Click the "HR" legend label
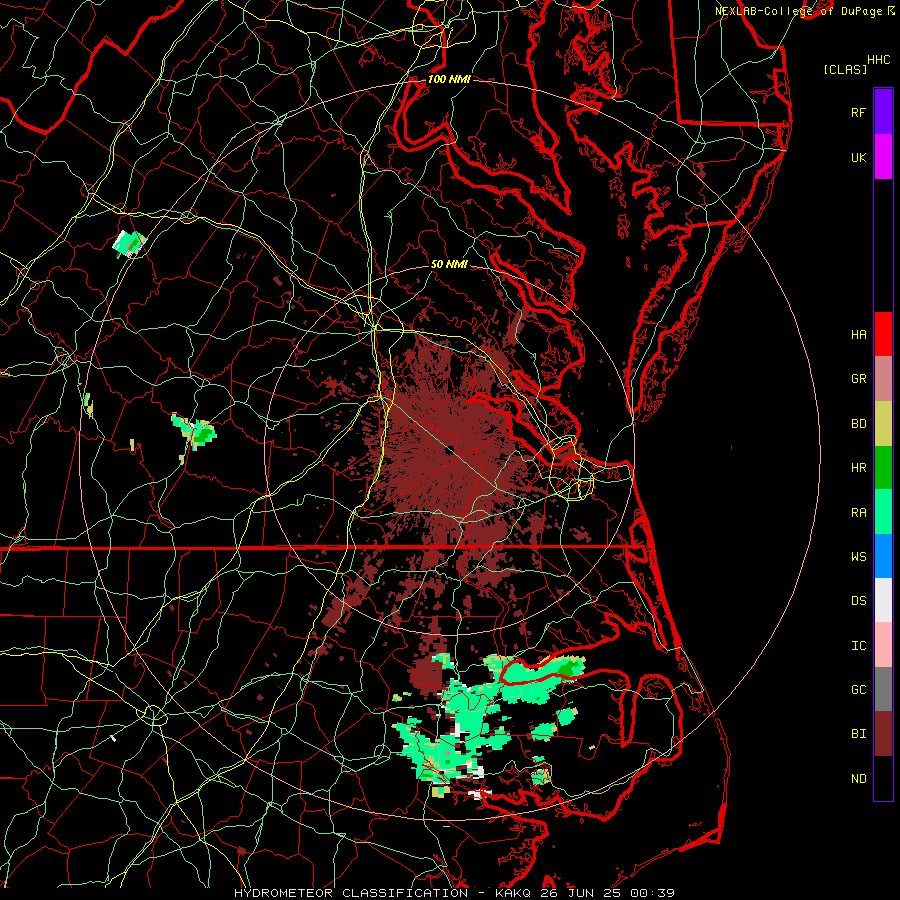900x900 pixels. (x=858, y=468)
